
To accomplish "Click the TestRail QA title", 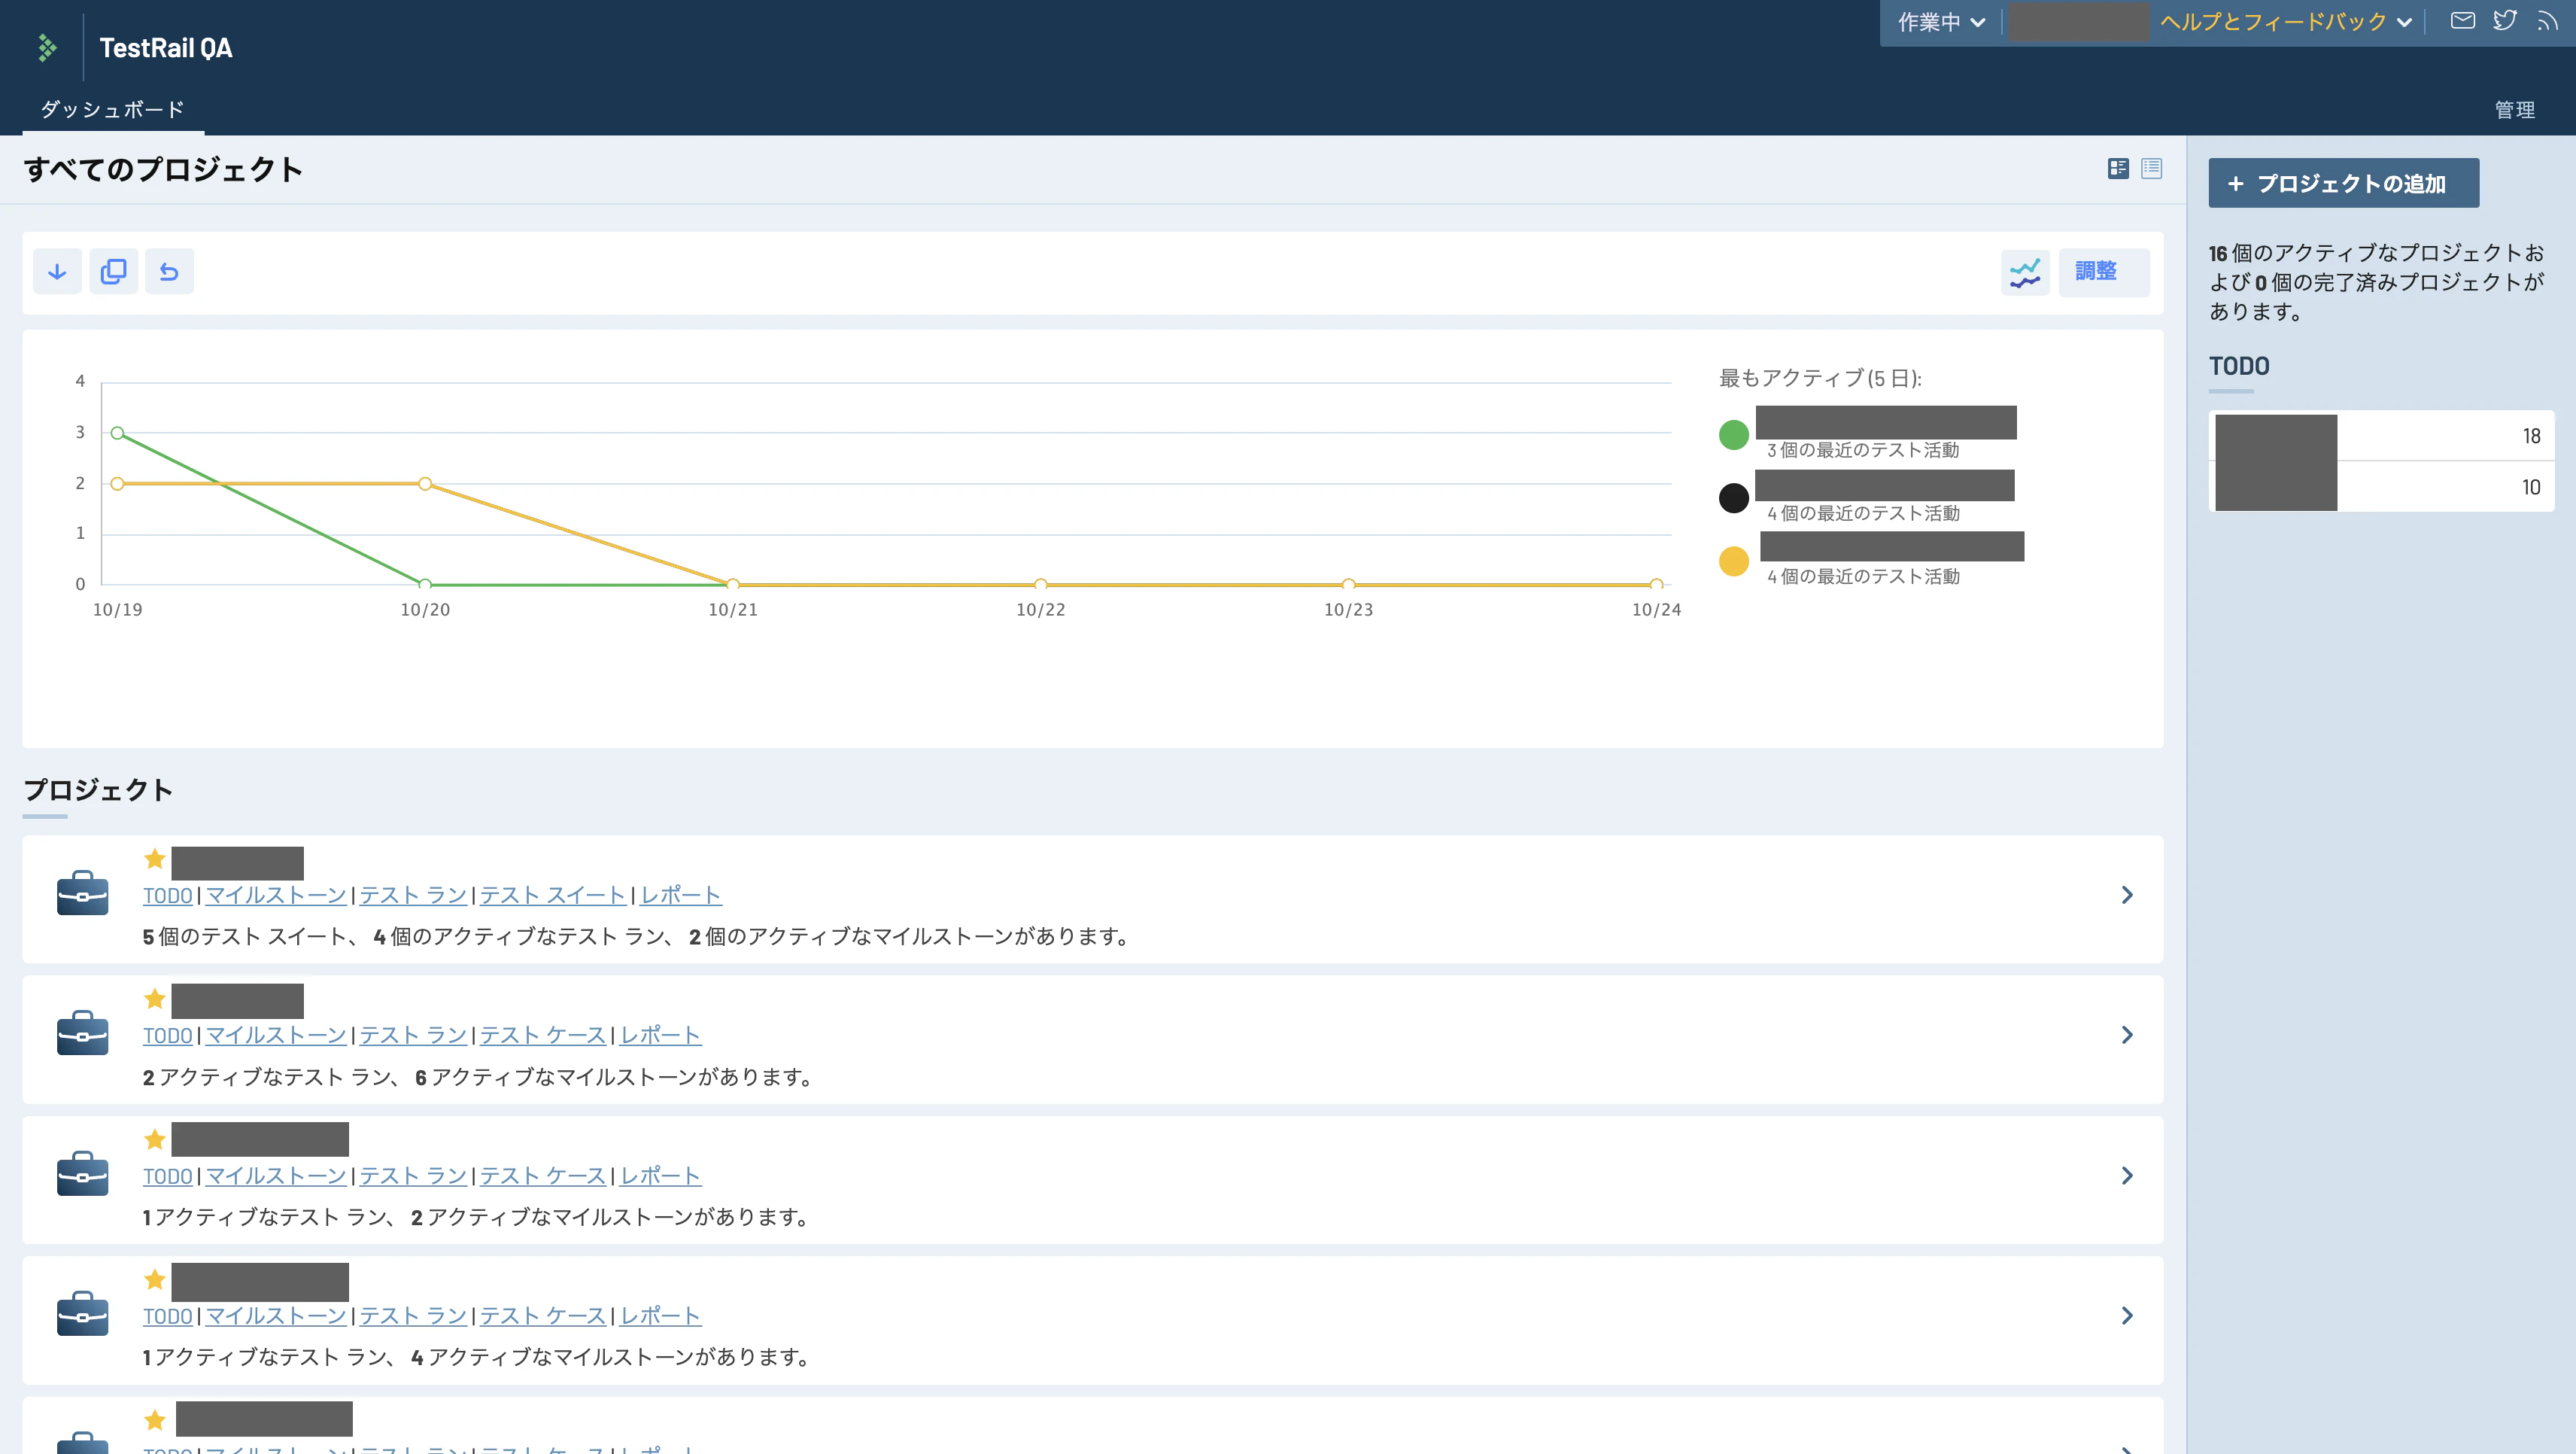I will (x=166, y=48).
